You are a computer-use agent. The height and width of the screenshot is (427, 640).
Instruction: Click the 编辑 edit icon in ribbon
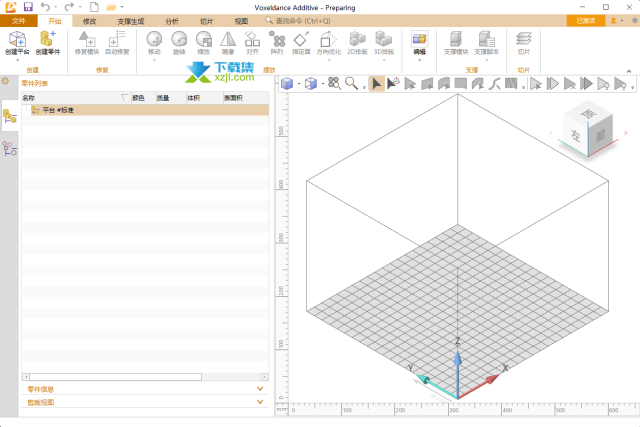(419, 39)
